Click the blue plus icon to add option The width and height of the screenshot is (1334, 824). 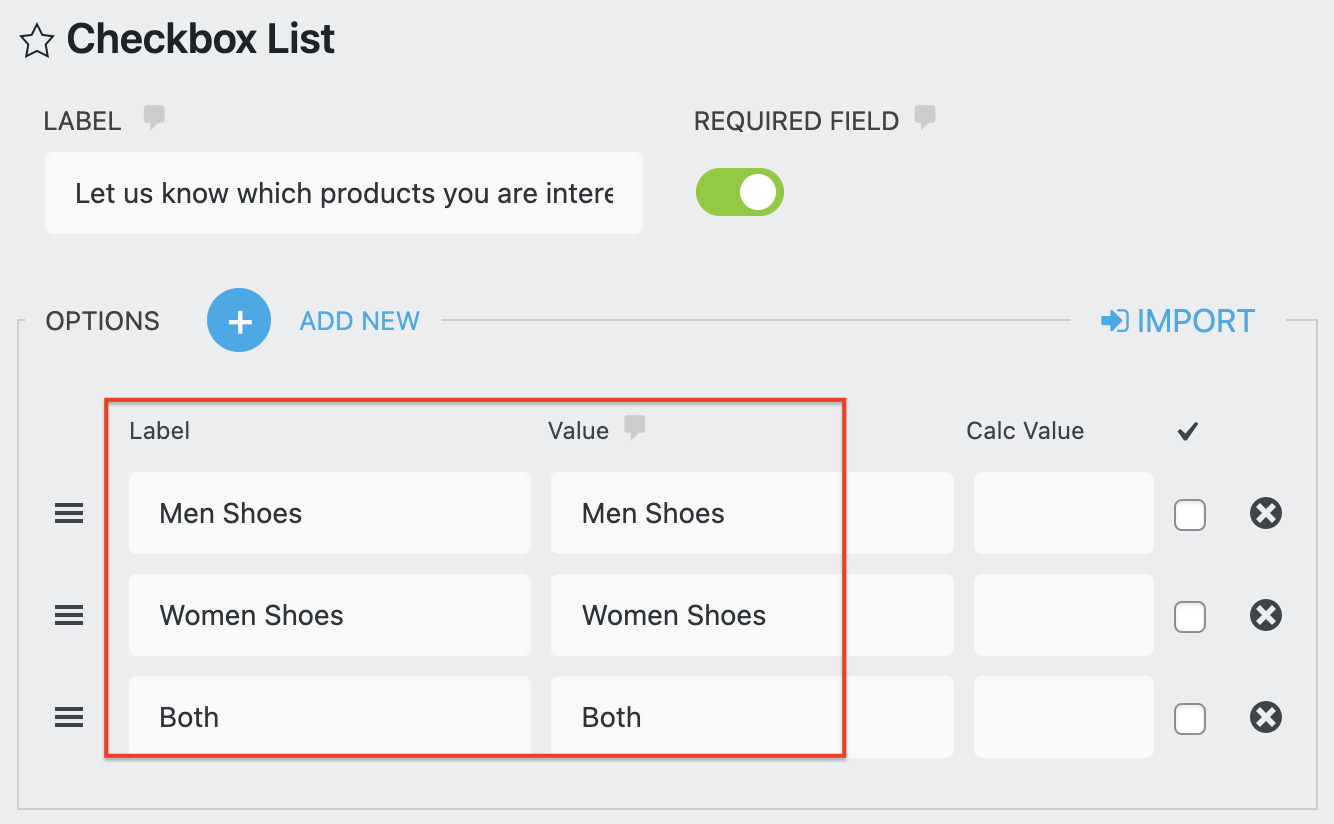[x=239, y=320]
